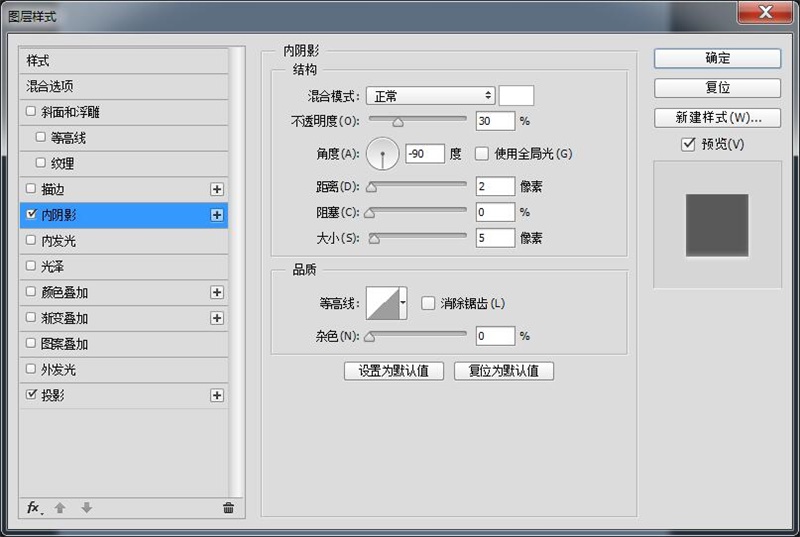This screenshot has width=800, height=537.
Task: Click the 杂色 value field
Action: tap(495, 336)
